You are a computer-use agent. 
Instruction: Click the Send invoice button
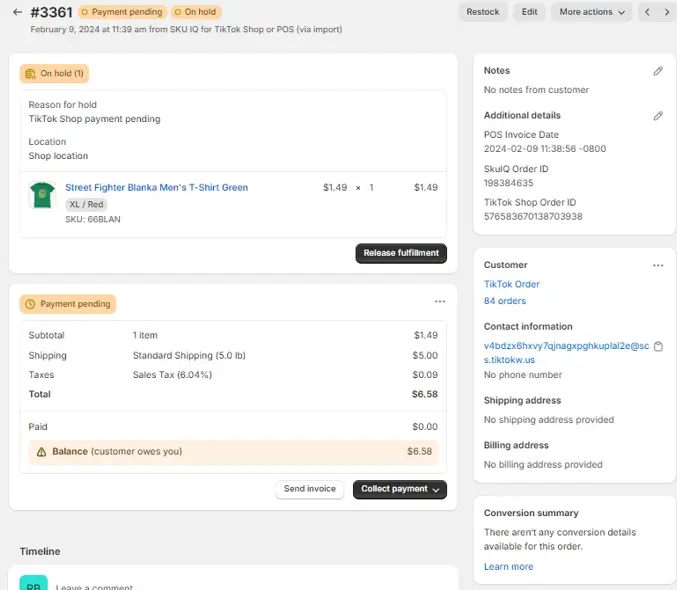pos(309,489)
